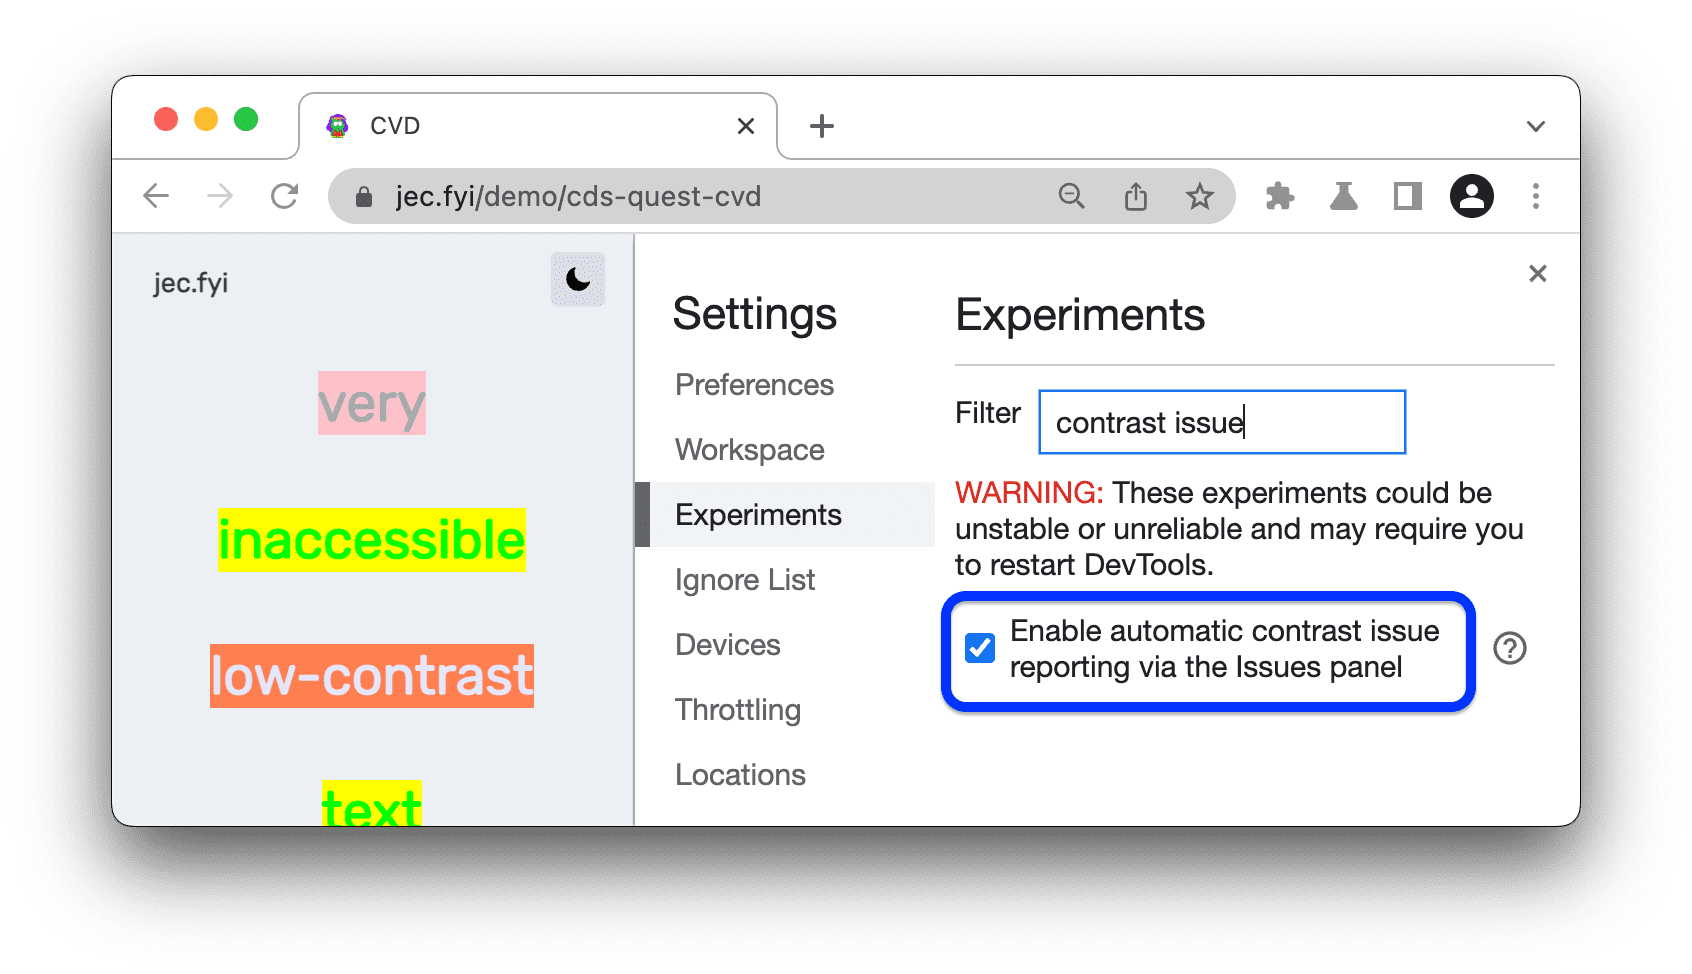
Task: Open the profile avatar icon
Action: point(1471,196)
